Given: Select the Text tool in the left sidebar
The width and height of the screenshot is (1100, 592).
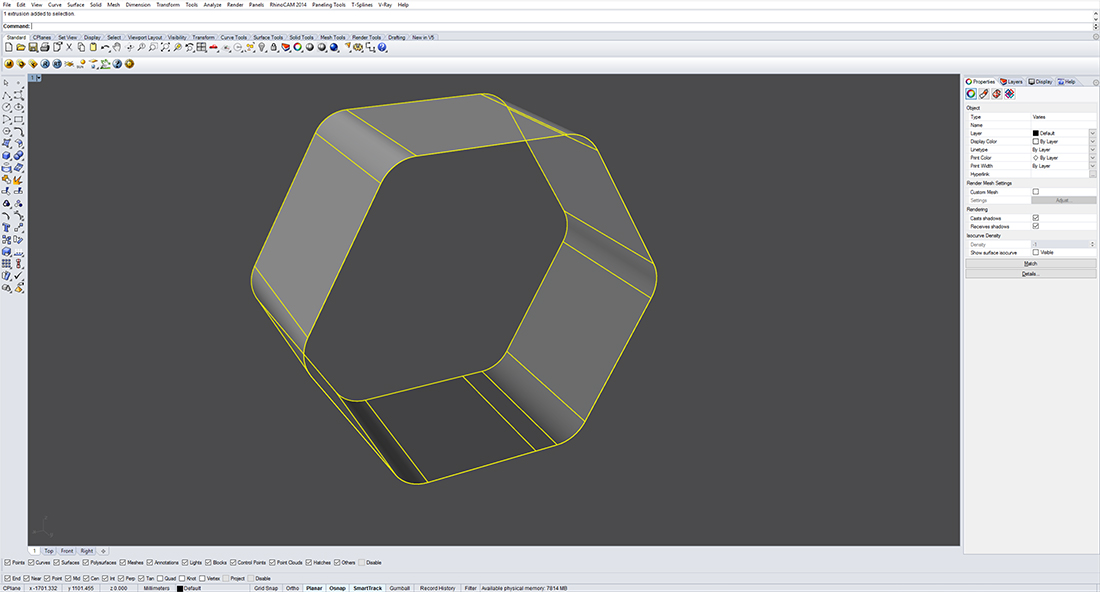Looking at the screenshot, I should 6,227.
